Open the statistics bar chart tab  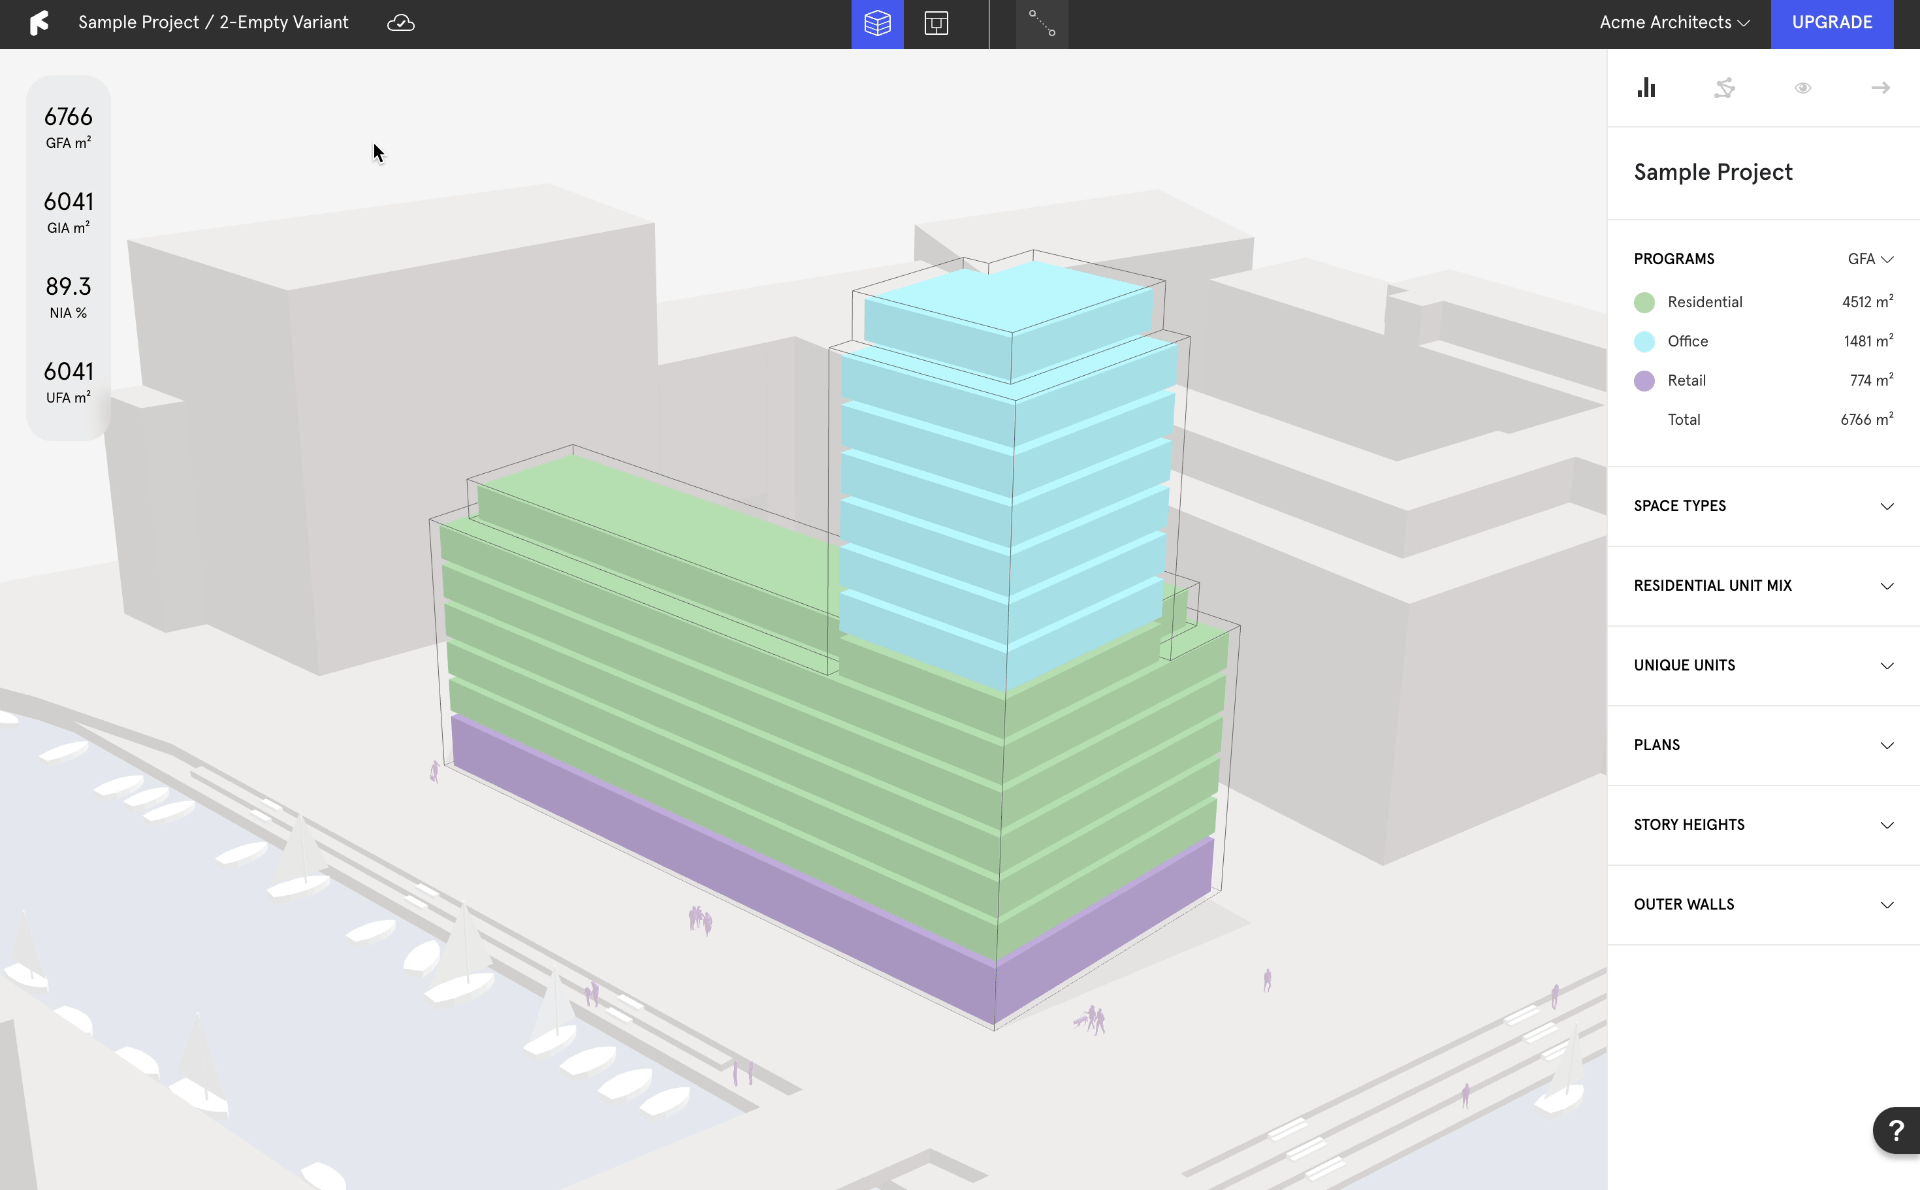point(1646,88)
